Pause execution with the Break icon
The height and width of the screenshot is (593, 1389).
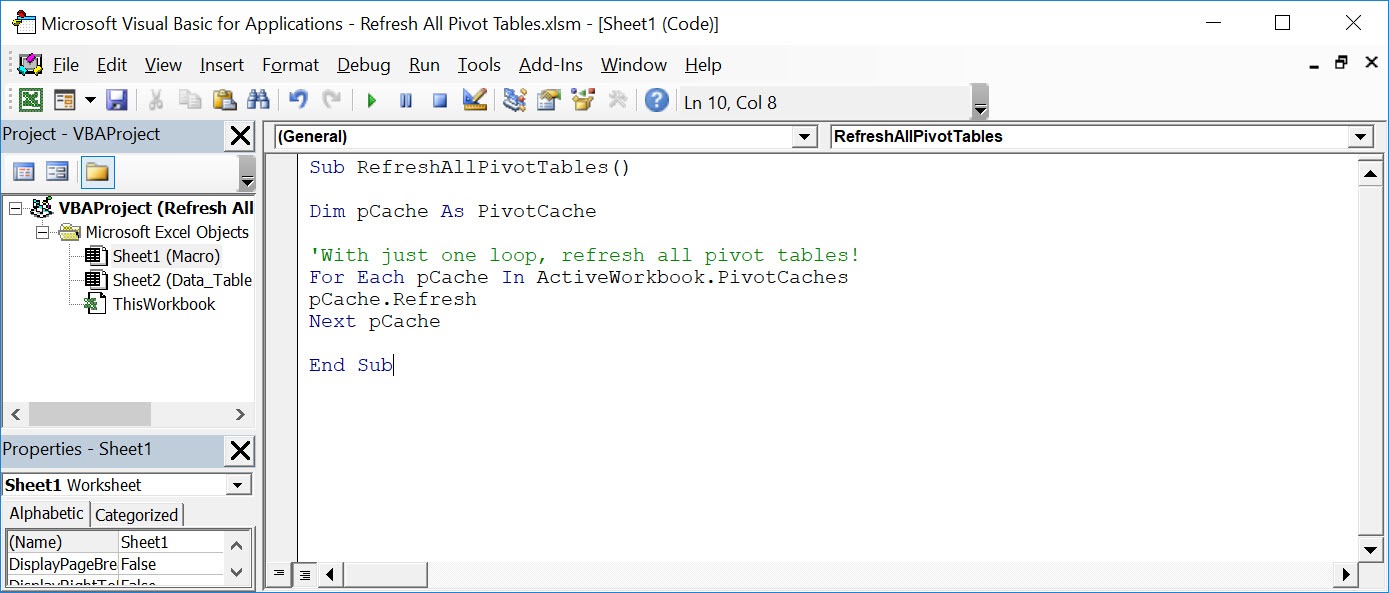click(406, 100)
